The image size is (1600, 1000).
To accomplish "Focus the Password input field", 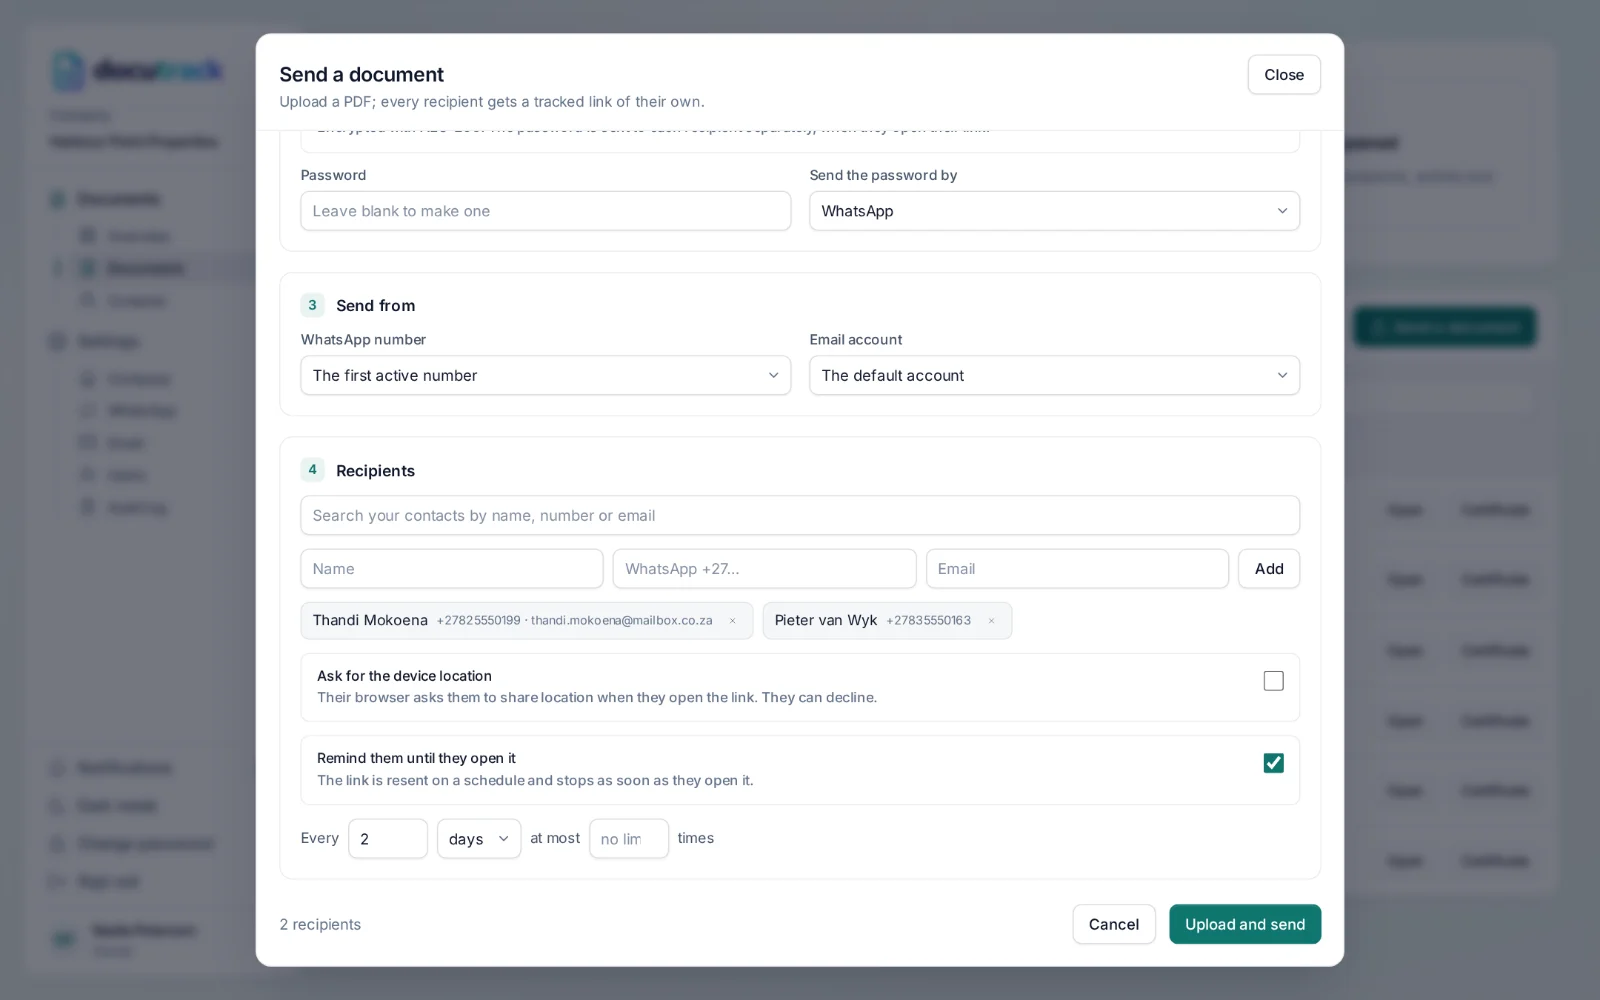I will pos(545,211).
